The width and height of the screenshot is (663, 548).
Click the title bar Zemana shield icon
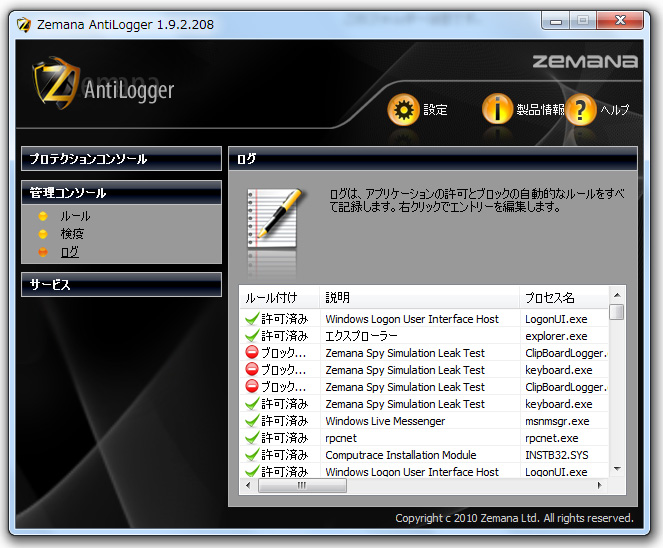point(24,25)
